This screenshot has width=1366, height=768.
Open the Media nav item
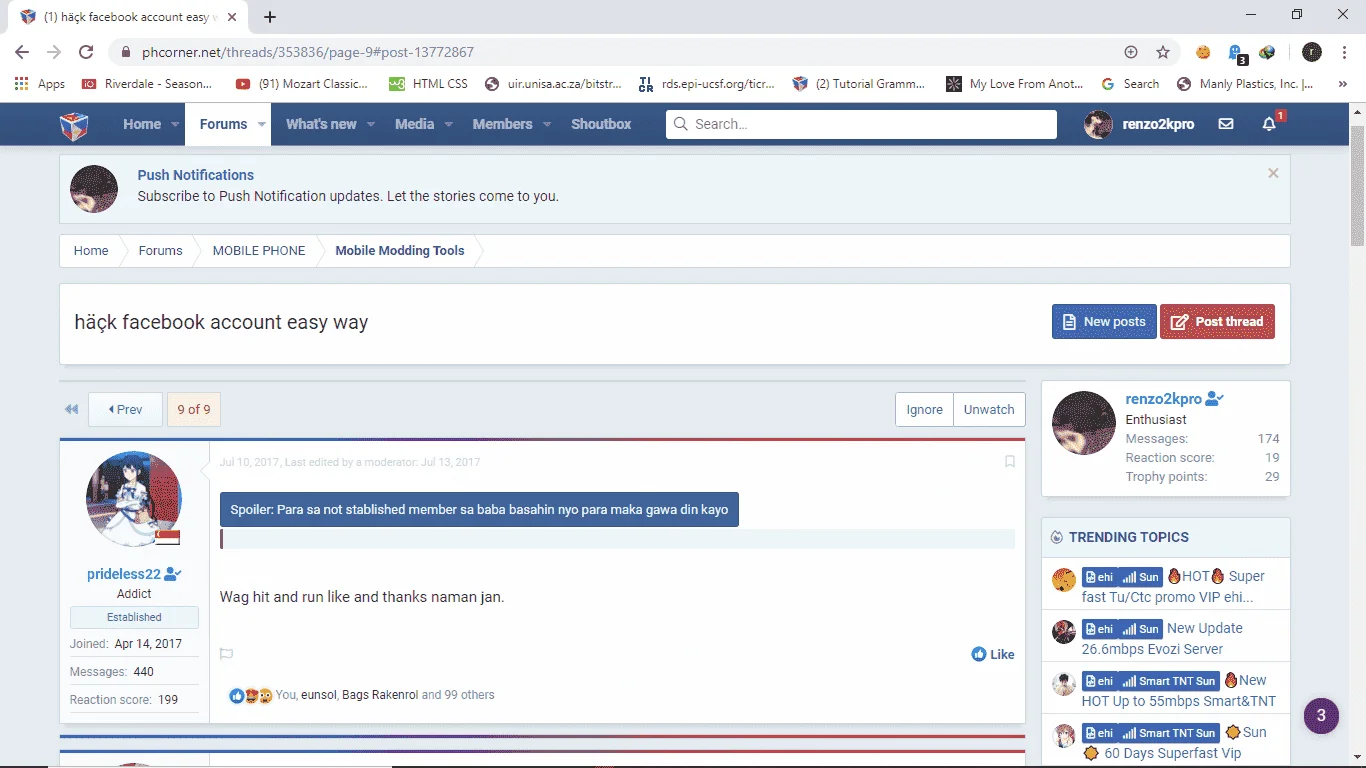tap(414, 124)
